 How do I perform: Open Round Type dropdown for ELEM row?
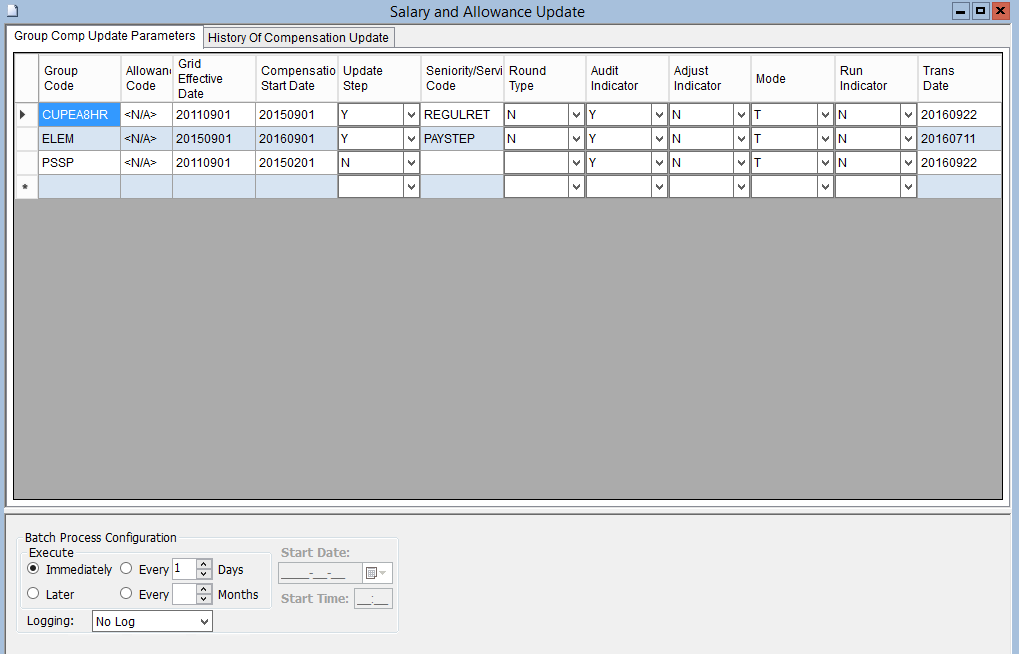pyautogui.click(x=576, y=139)
